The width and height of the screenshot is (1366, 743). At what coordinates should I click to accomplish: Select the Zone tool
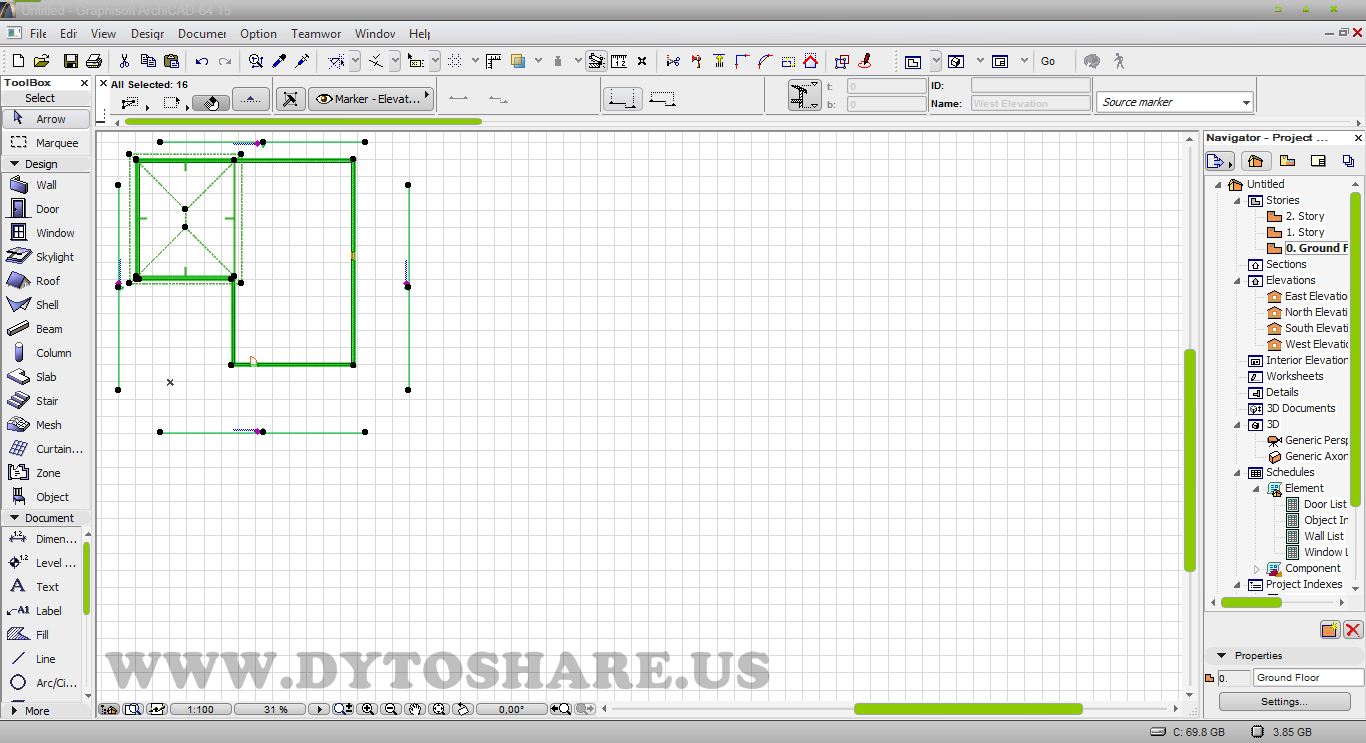click(x=46, y=473)
